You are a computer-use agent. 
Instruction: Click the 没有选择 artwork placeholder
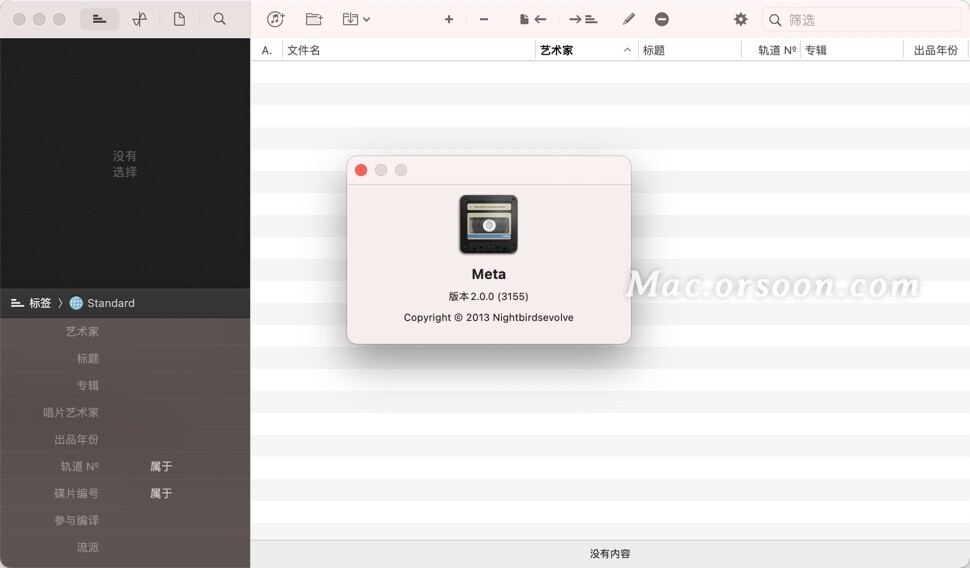click(125, 164)
